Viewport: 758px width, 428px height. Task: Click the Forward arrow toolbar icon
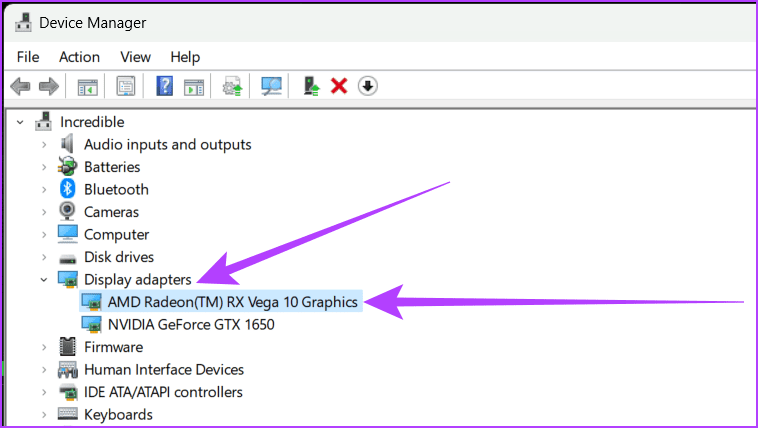click(x=49, y=87)
